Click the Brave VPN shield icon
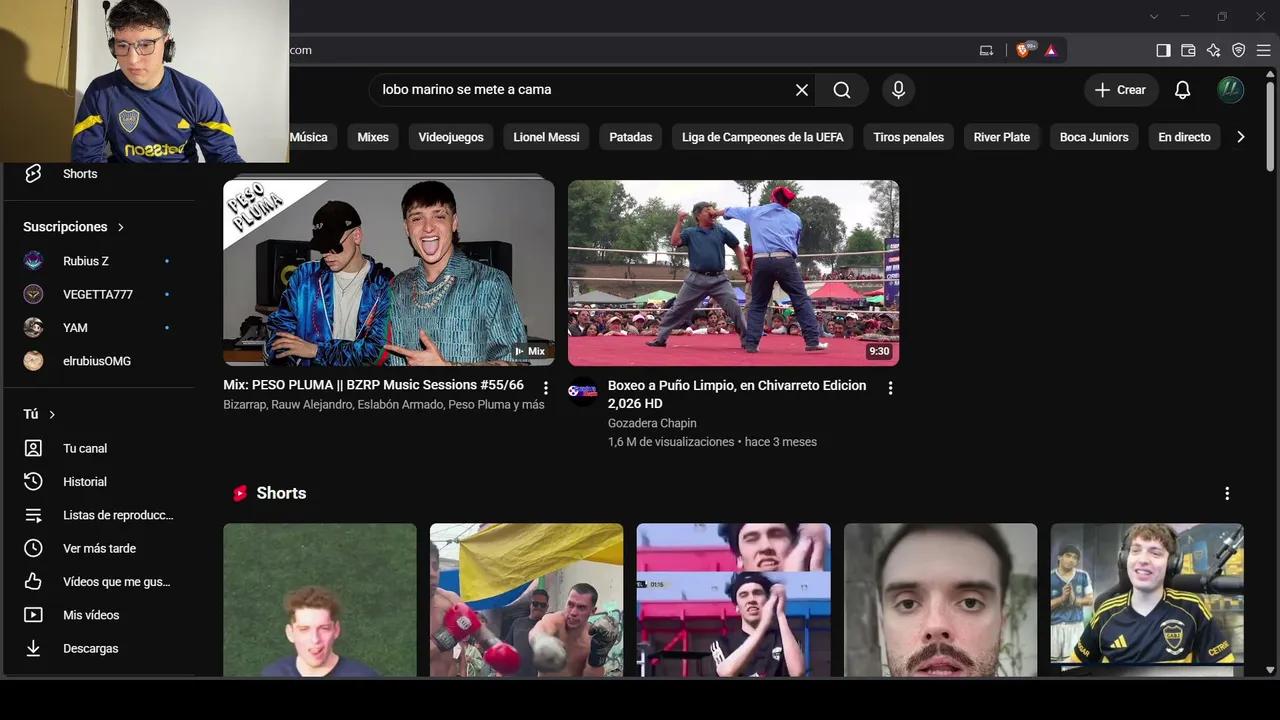The height and width of the screenshot is (720, 1280). pos(1239,50)
